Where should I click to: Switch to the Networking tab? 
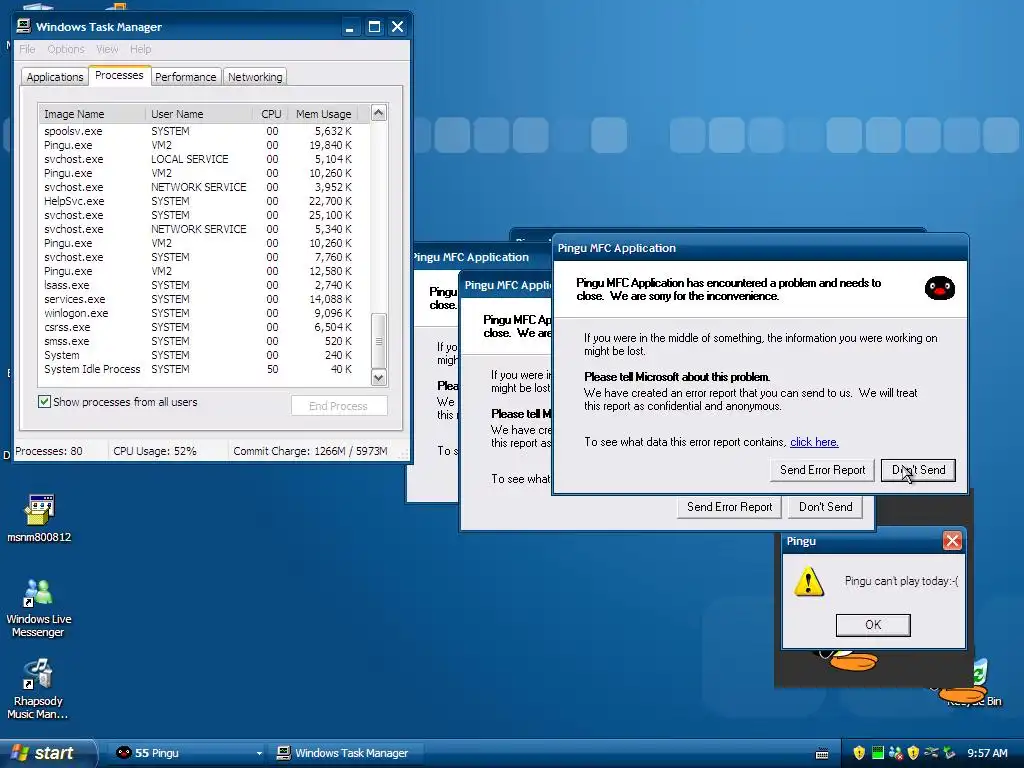click(x=255, y=77)
